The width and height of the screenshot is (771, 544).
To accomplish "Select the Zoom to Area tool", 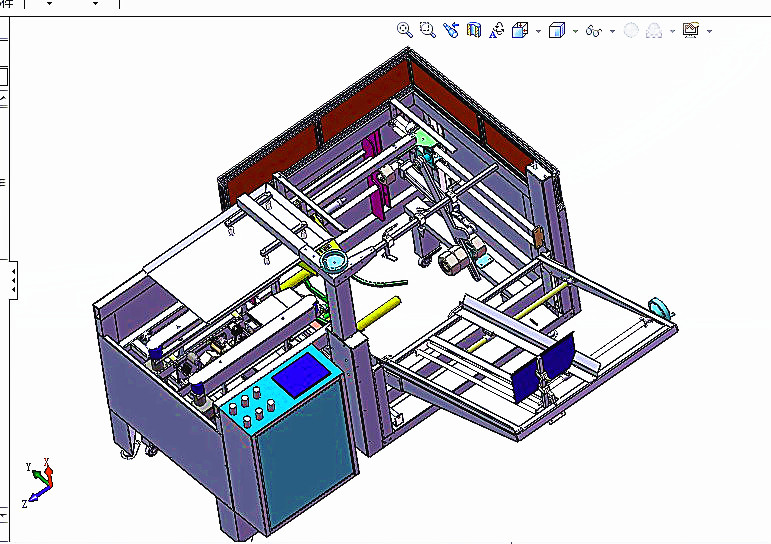I will [427, 30].
